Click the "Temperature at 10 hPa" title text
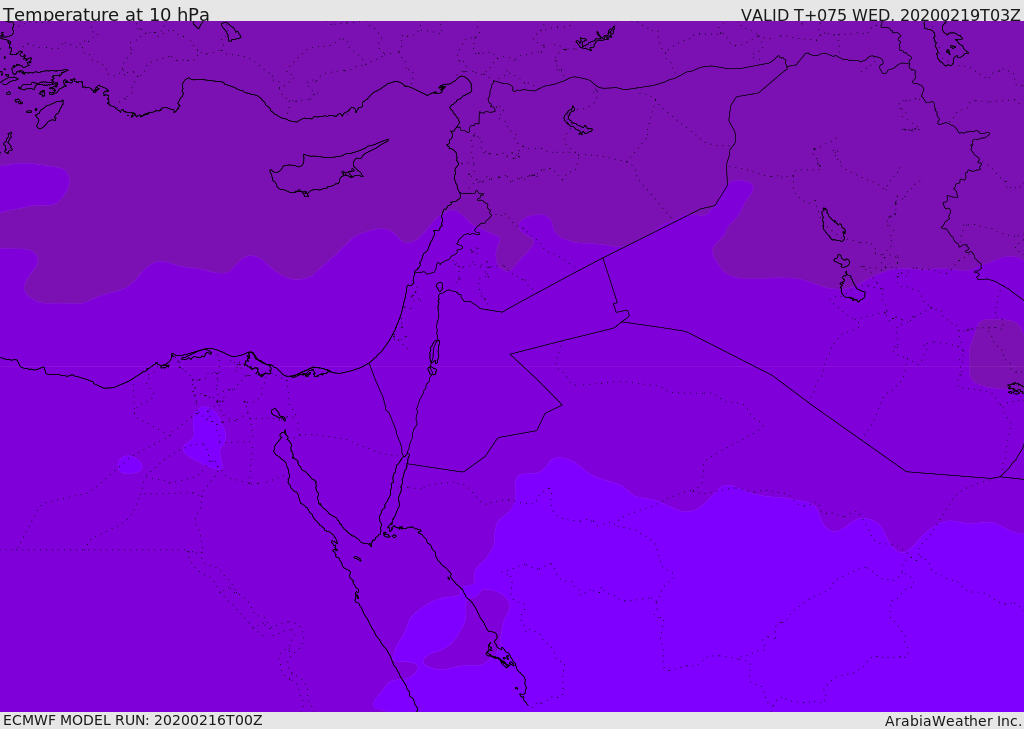The width and height of the screenshot is (1024, 729). pos(106,14)
